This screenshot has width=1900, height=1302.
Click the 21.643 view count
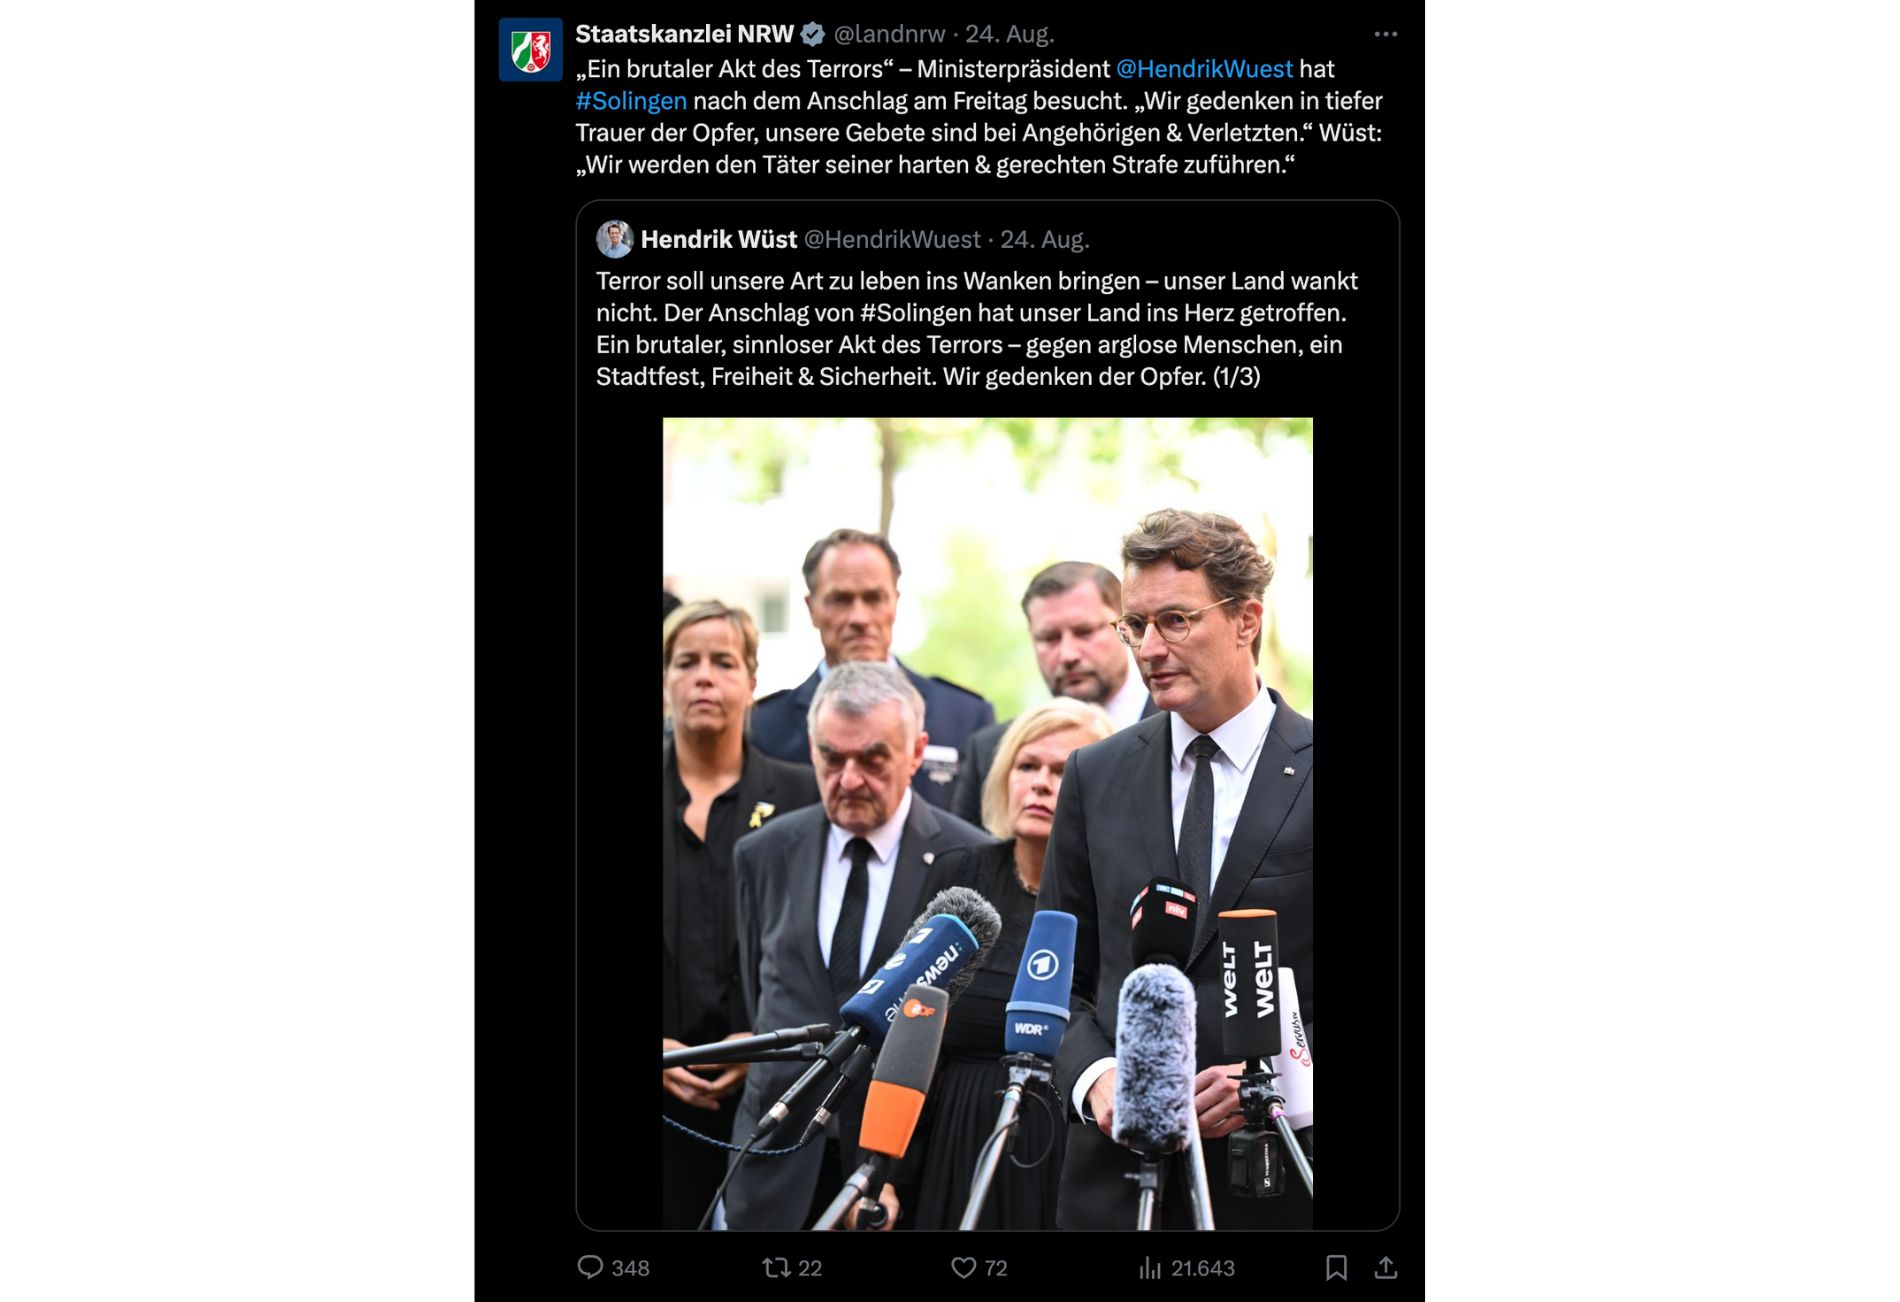[1203, 1268]
